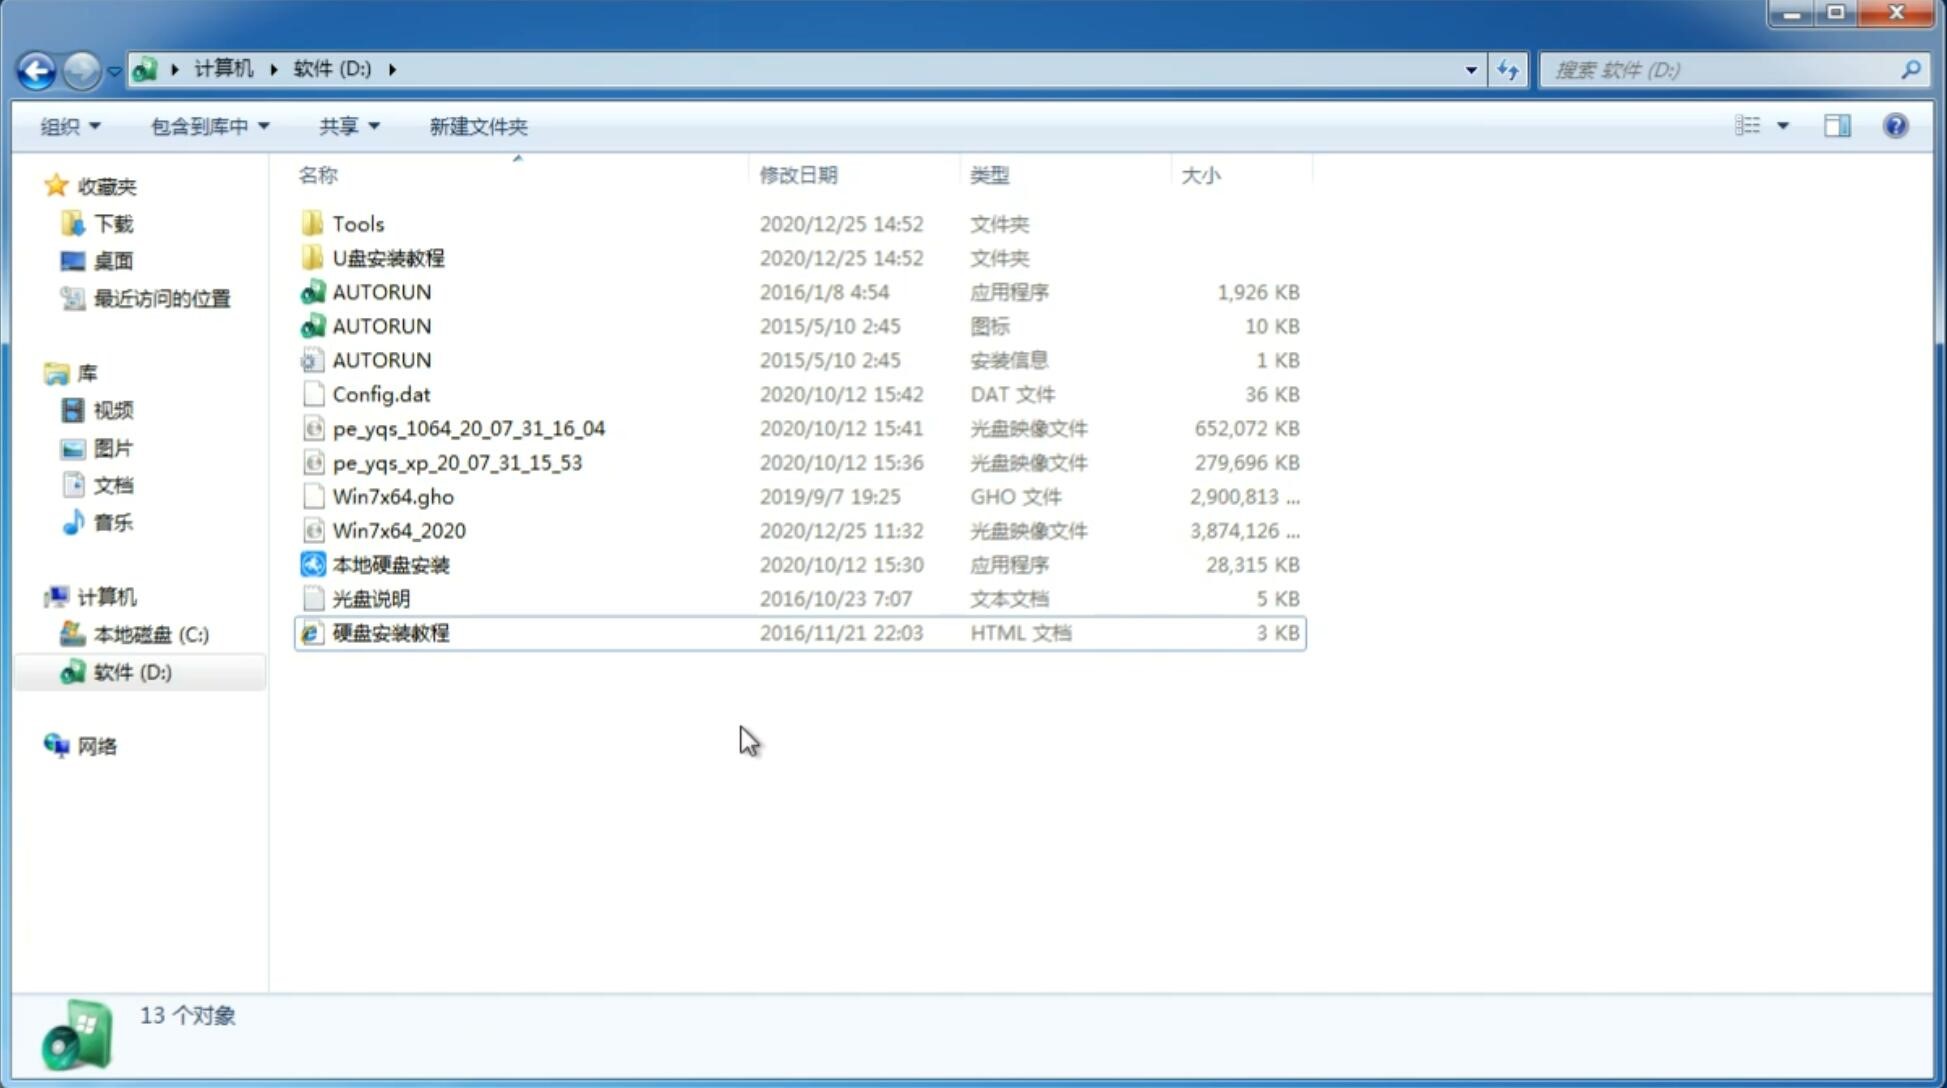The height and width of the screenshot is (1088, 1947).
Task: Open Win7x64.gho GHO文件
Action: [x=394, y=496]
